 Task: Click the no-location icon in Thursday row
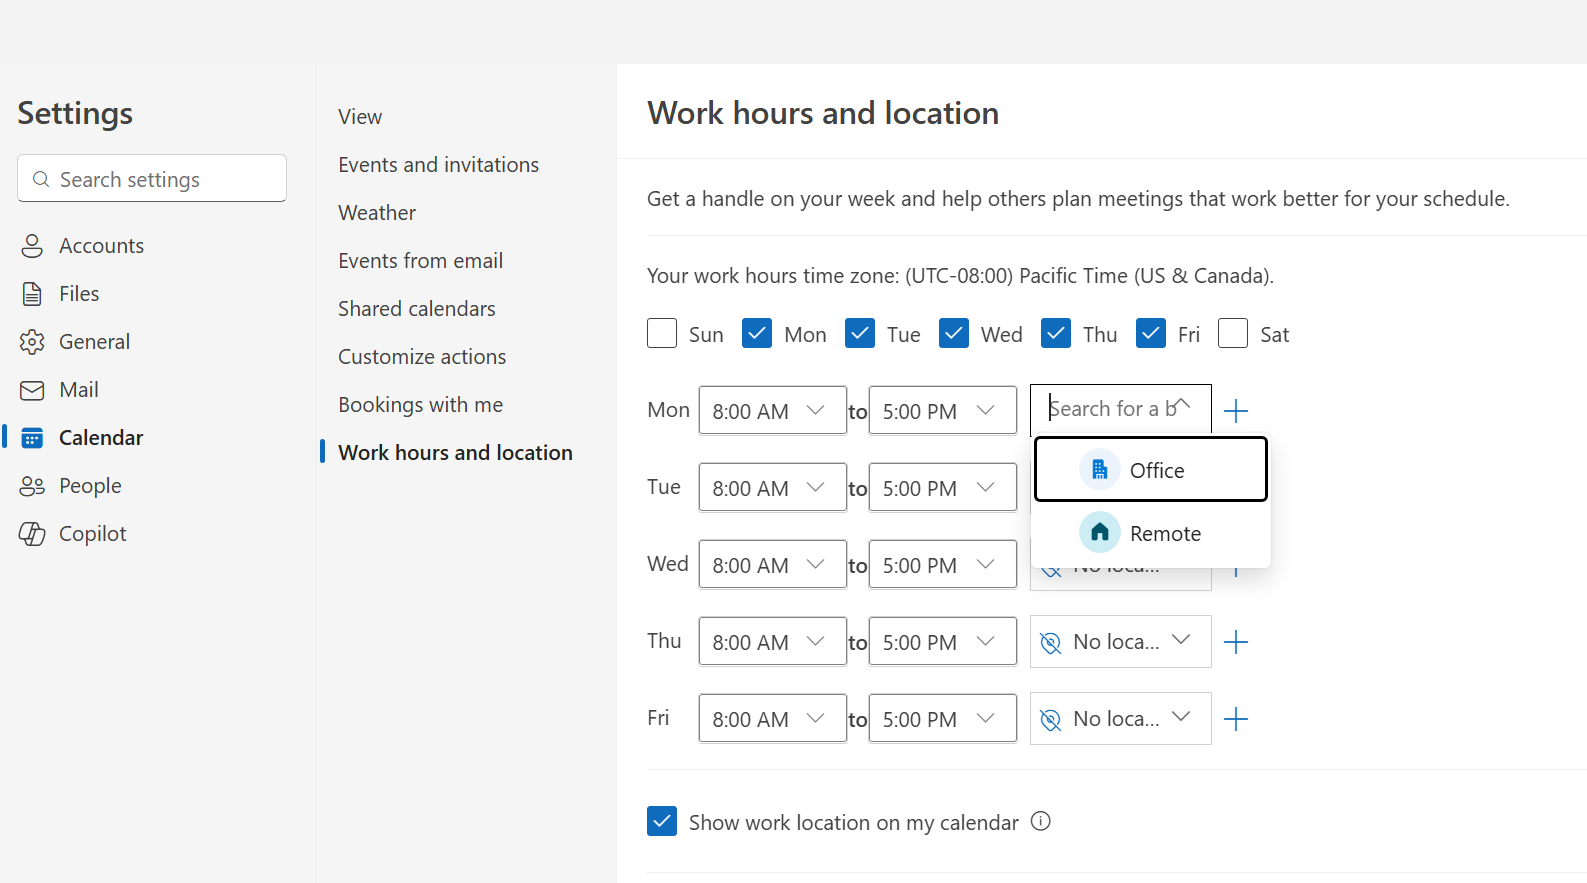pos(1050,643)
